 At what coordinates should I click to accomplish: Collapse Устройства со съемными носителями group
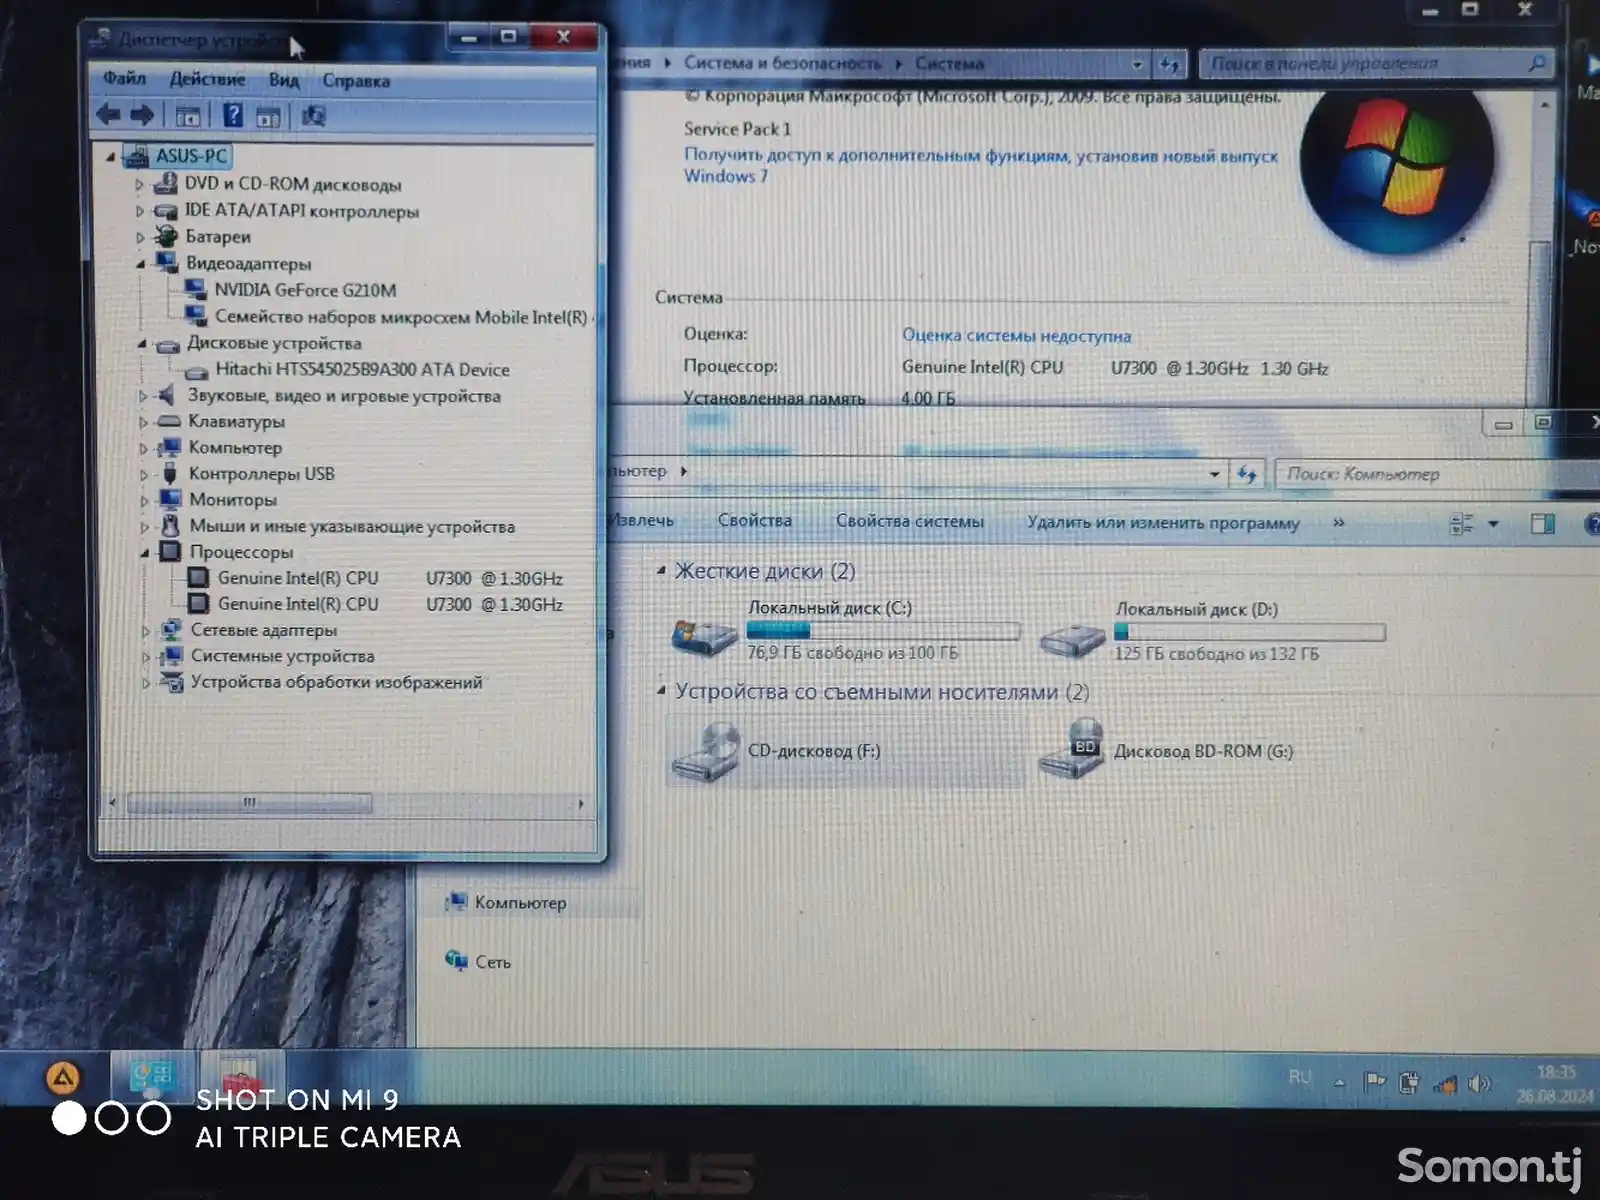[661, 691]
